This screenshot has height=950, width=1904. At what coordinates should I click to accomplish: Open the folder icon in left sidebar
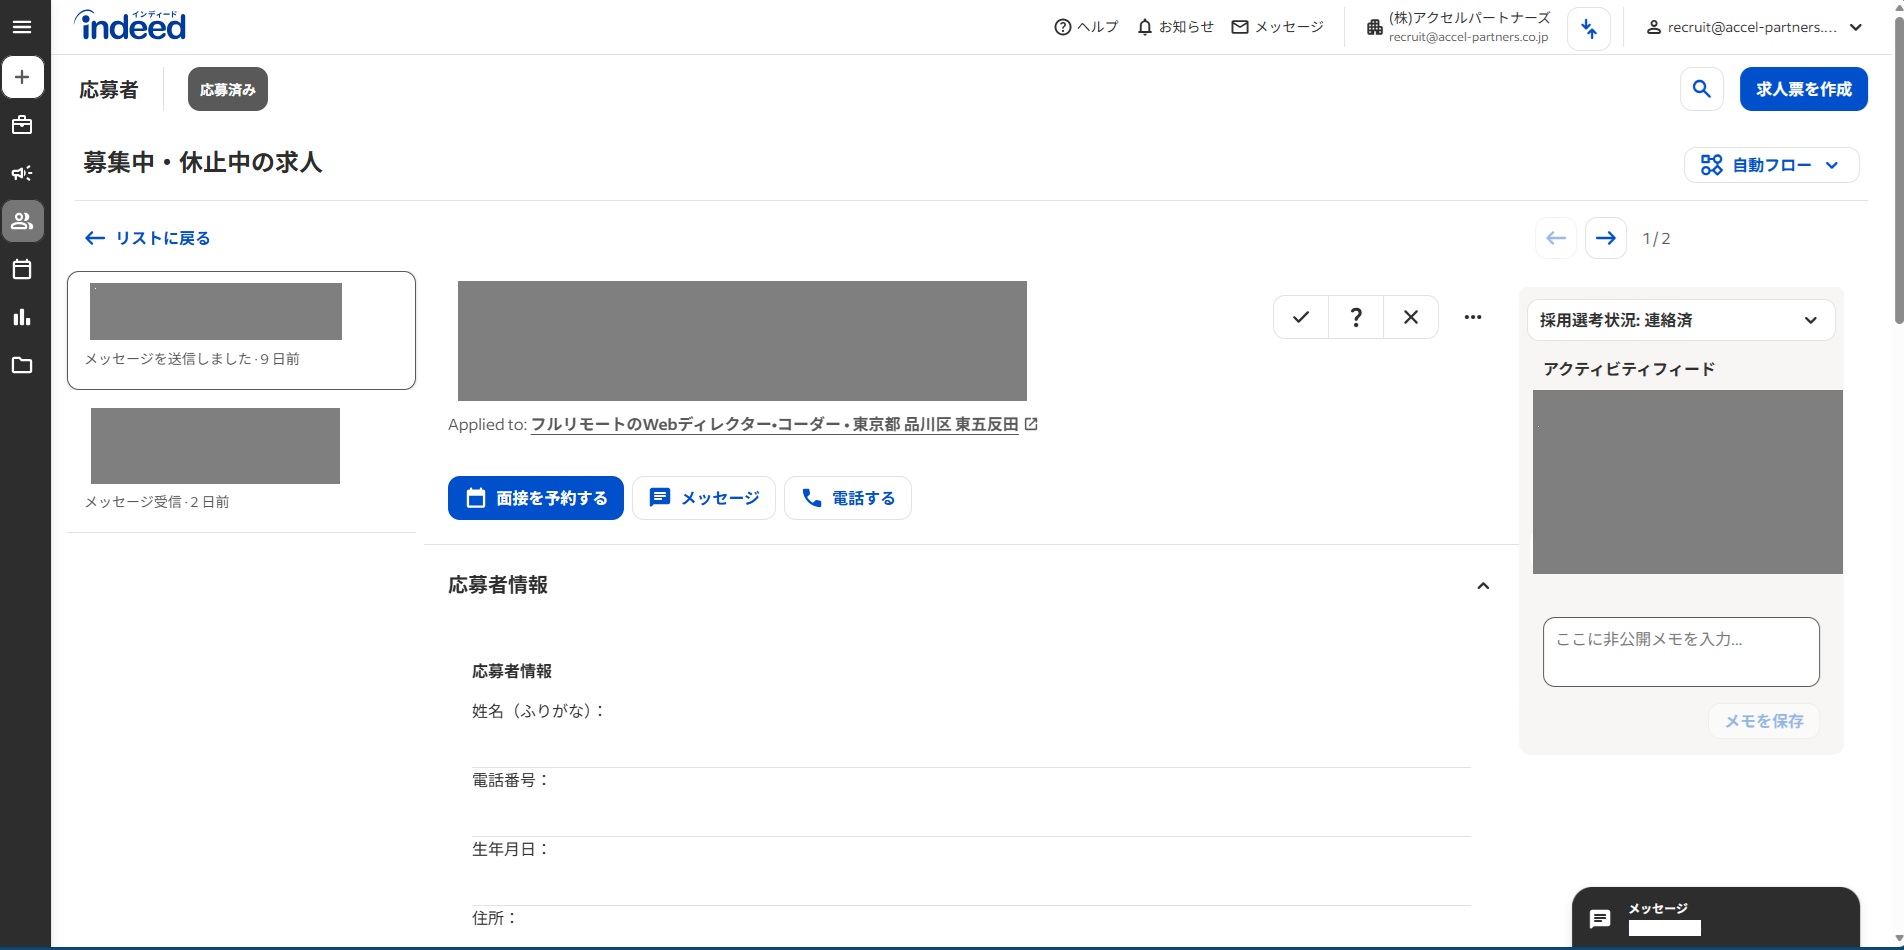(22, 365)
